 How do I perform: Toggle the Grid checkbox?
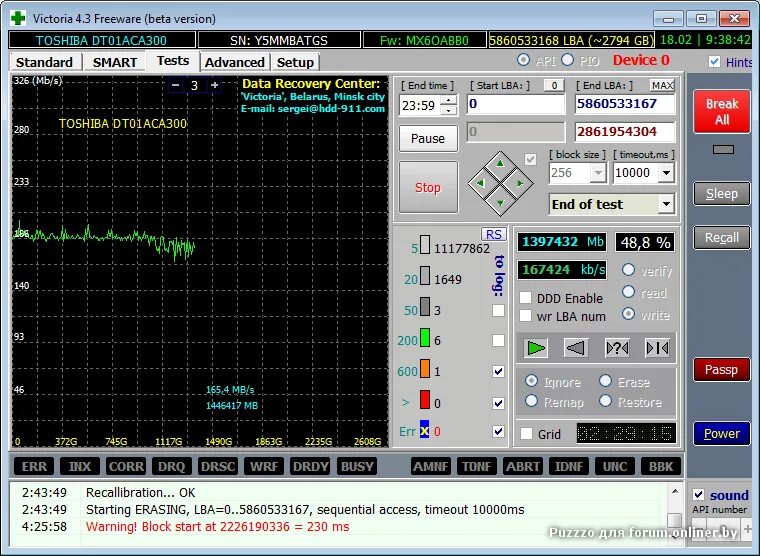click(526, 433)
